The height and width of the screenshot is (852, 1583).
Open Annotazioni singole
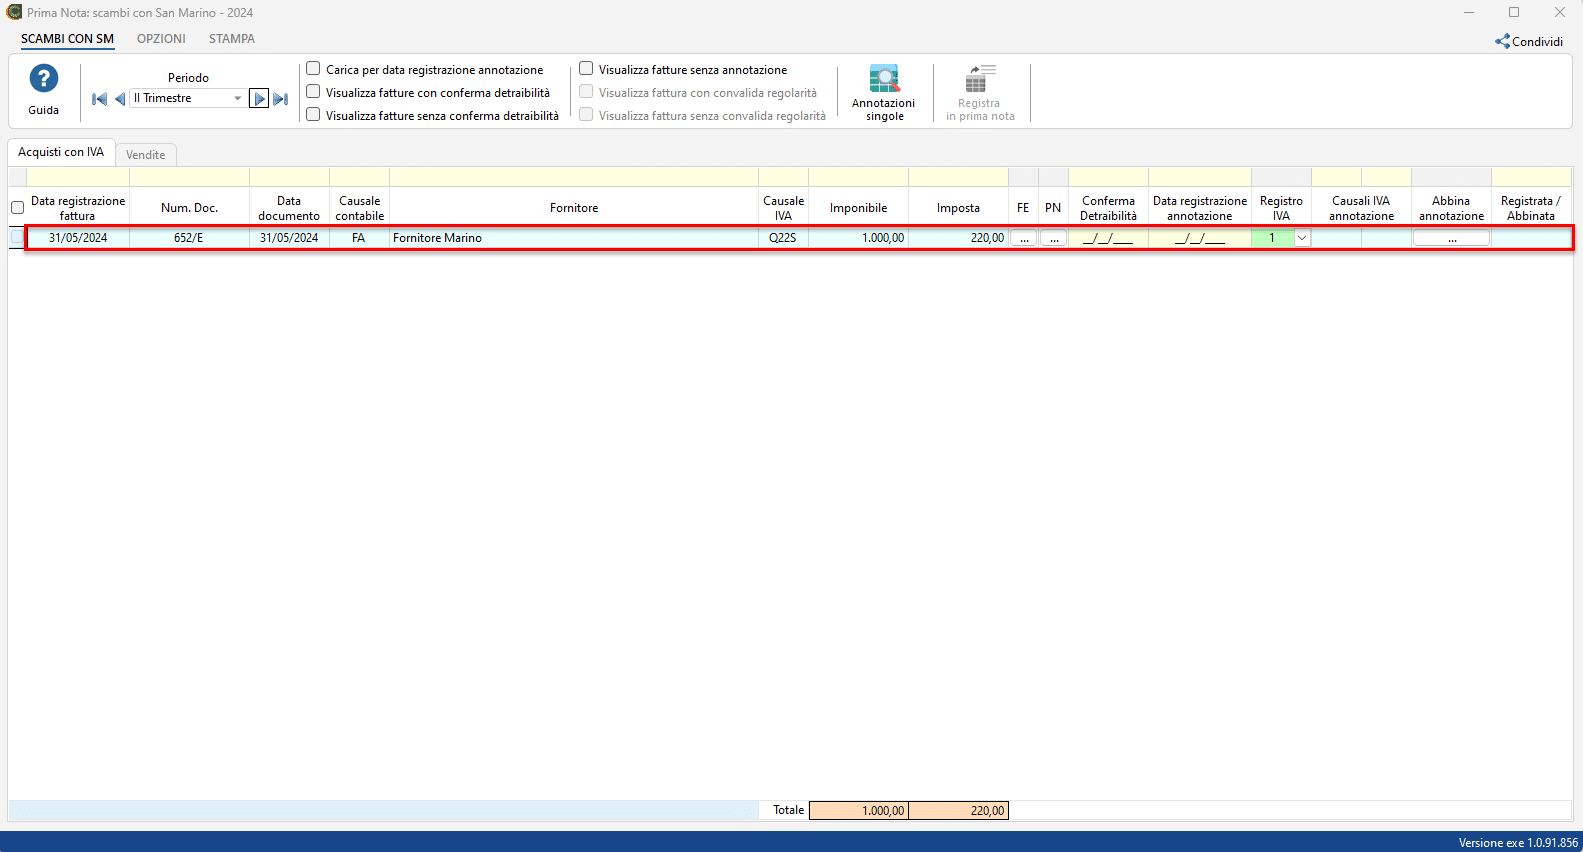coord(884,93)
